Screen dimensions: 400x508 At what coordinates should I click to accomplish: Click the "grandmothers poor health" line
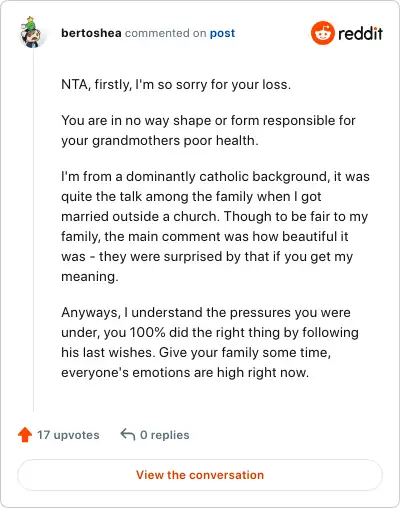click(160, 140)
